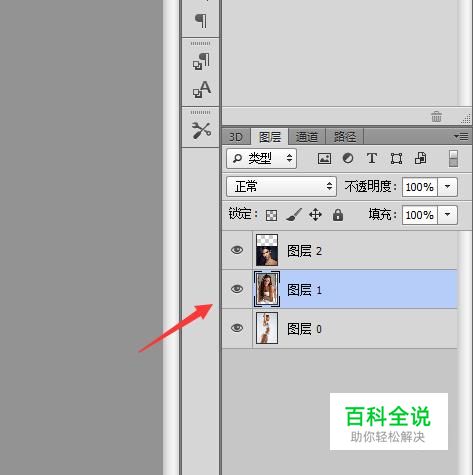Viewport: 473px width, 475px height.
Task: Select layer name 图层 1
Action: (x=304, y=290)
